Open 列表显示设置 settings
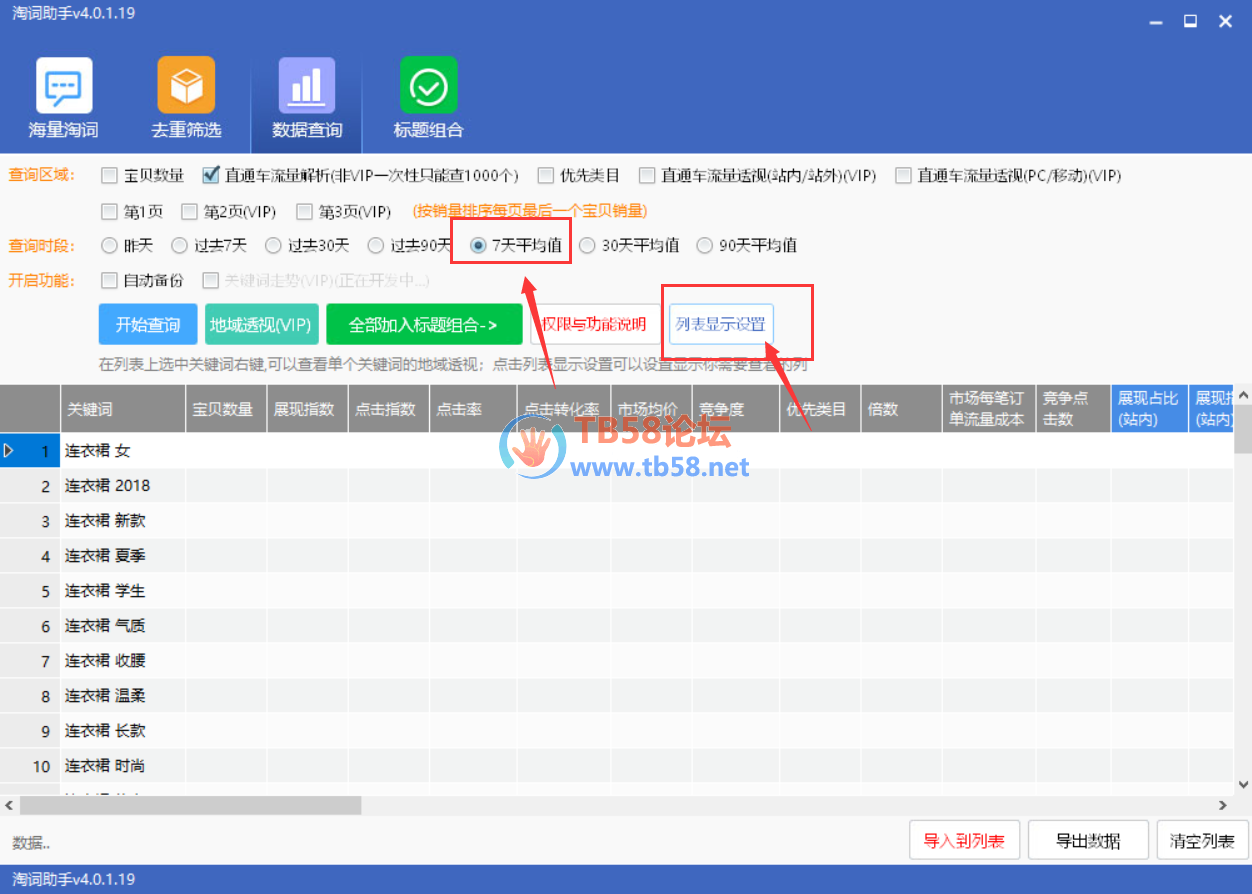Screen dimensions: 1252x894 720,325
